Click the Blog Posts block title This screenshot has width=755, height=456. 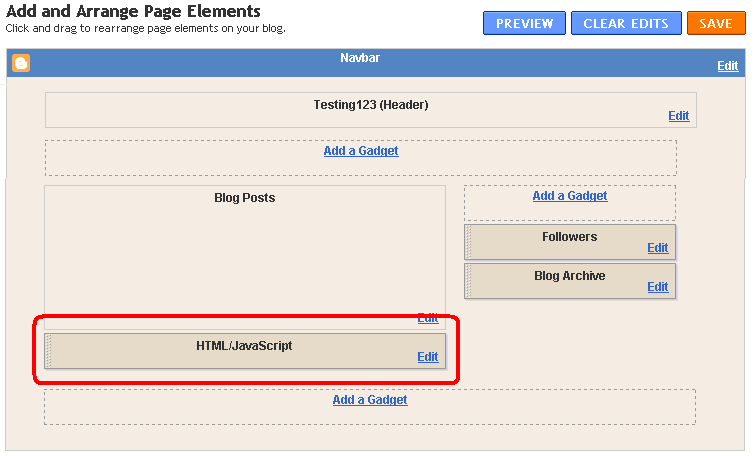[x=244, y=198]
